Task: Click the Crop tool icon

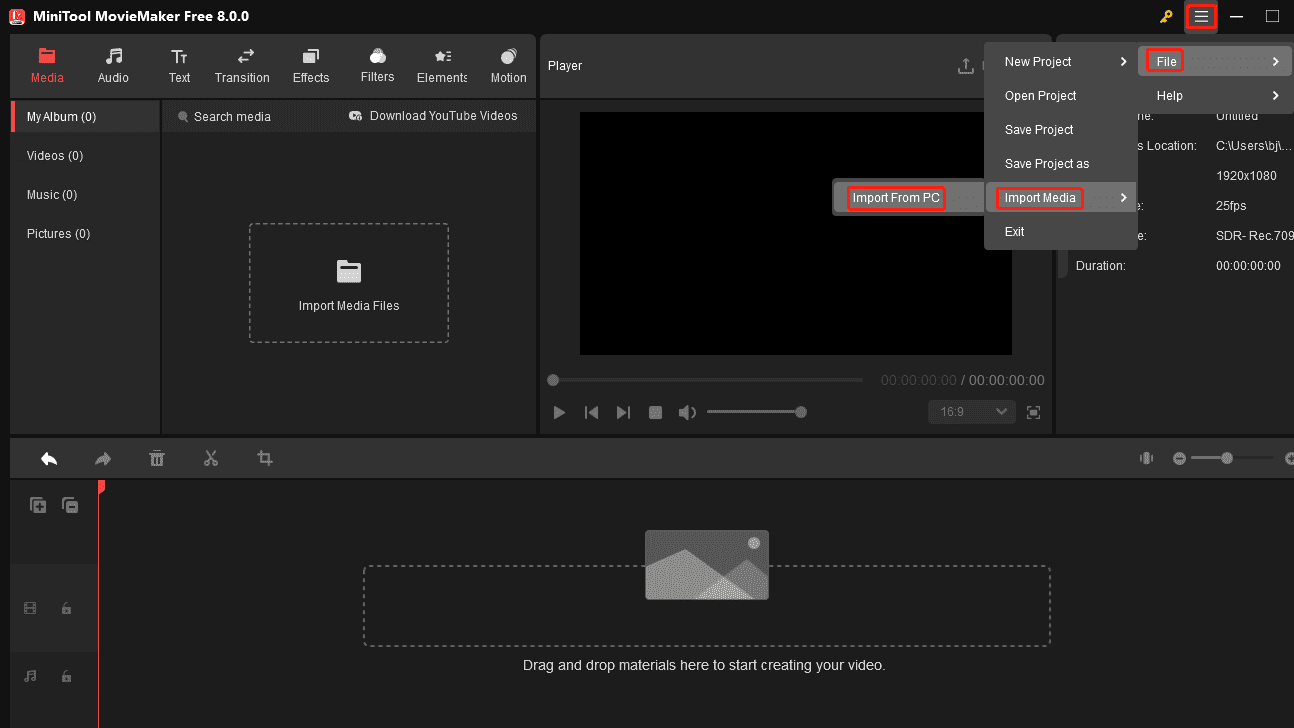Action: [x=264, y=458]
